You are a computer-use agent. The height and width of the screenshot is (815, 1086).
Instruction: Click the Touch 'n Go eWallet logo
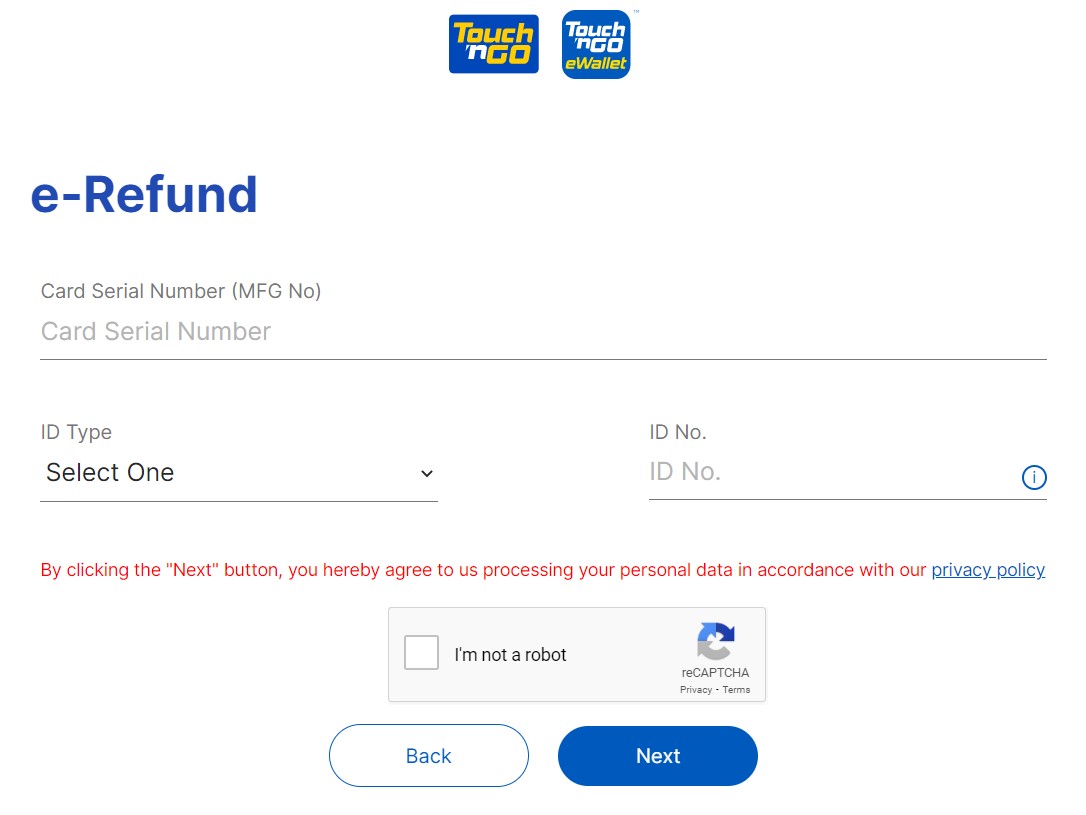click(x=596, y=43)
